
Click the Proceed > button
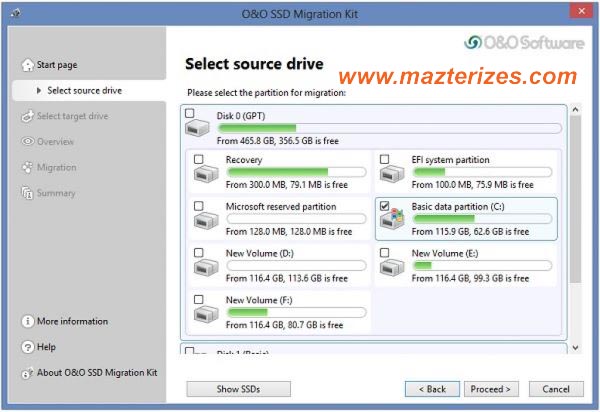[x=491, y=389]
